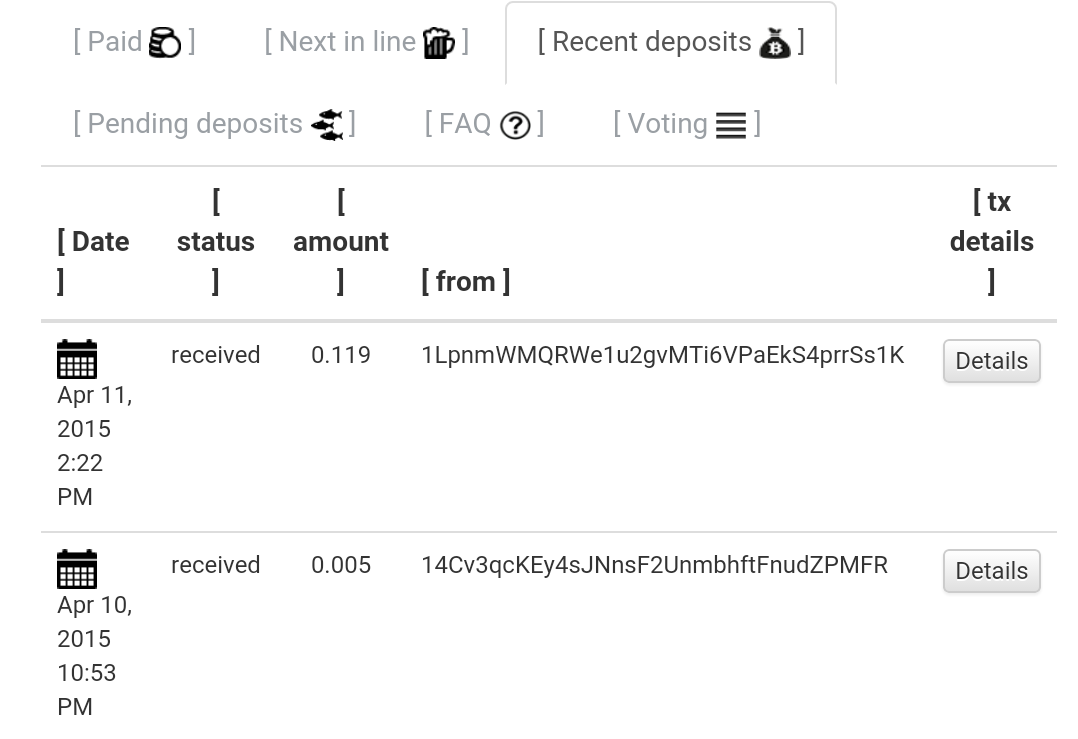
Task: Click the list lines Voting icon
Action: pos(731,125)
